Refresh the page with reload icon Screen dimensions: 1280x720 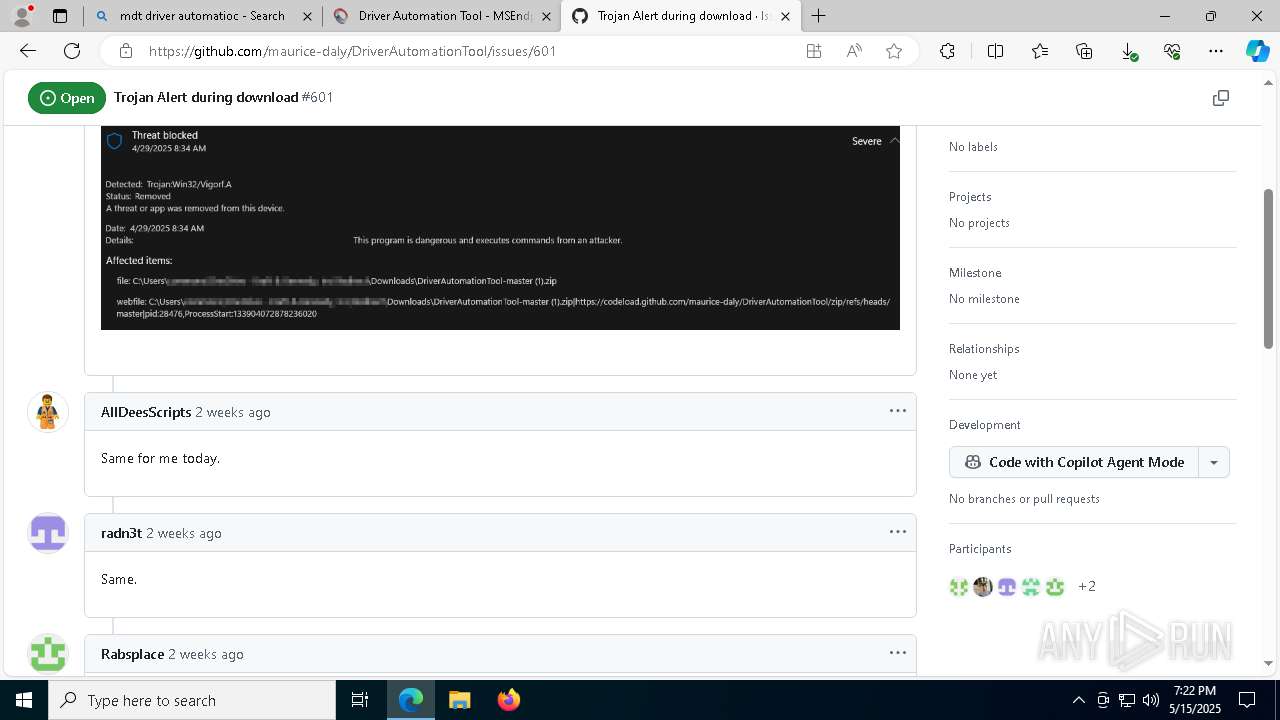(72, 51)
